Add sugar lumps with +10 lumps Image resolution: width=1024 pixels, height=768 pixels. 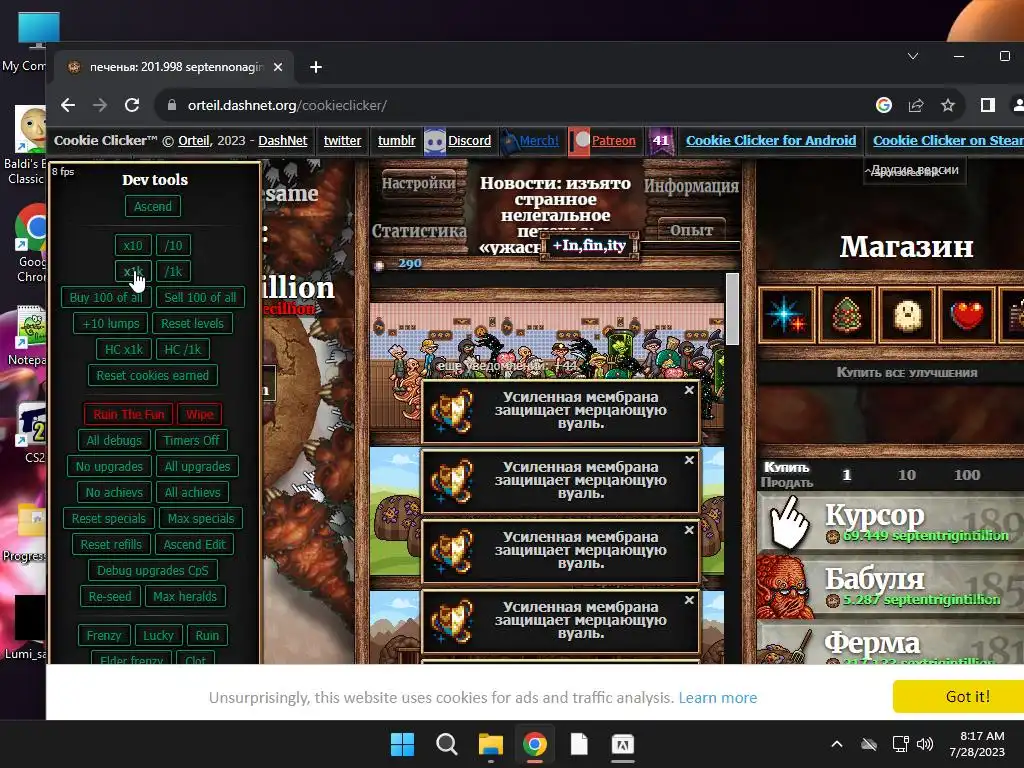point(110,323)
